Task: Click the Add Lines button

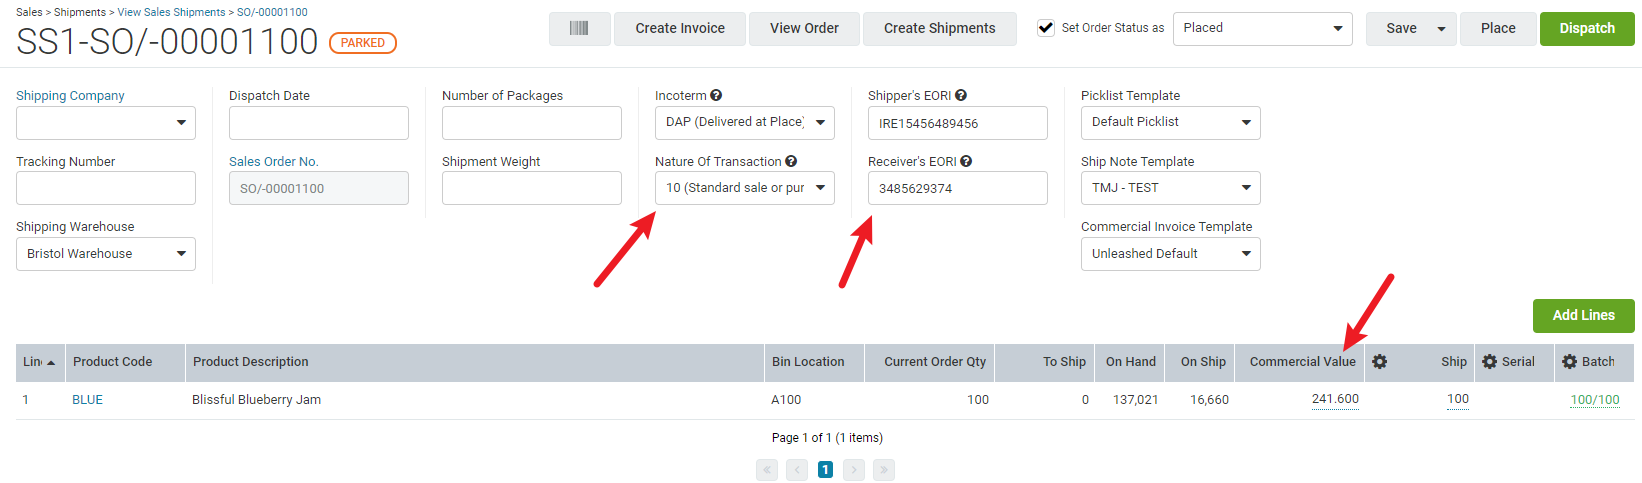Action: pos(1583,315)
